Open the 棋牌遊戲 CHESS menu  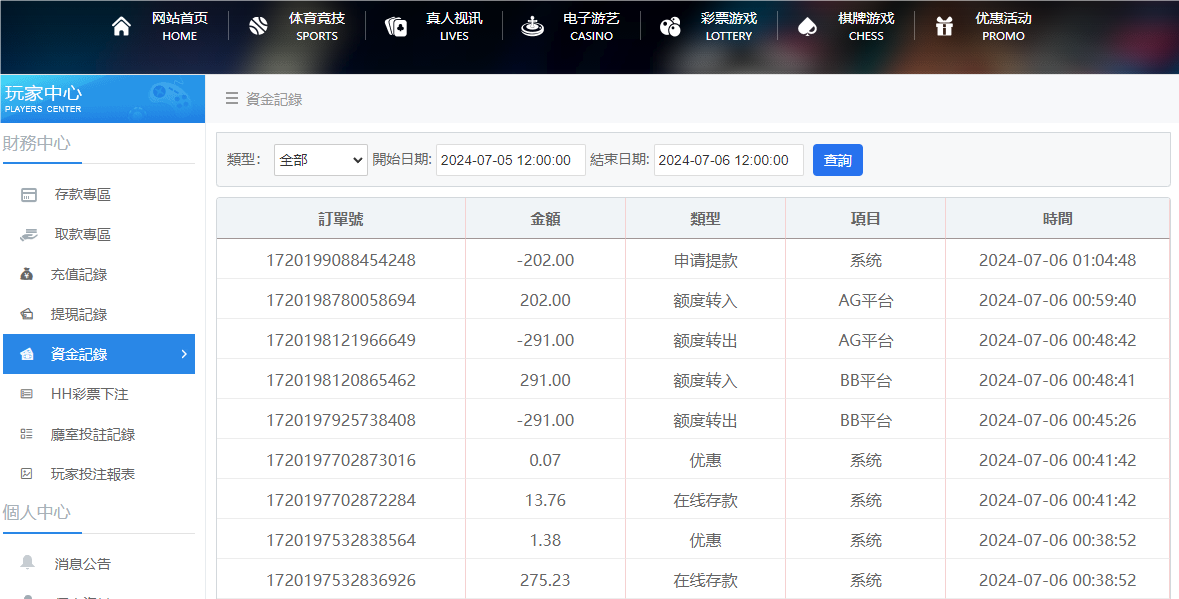coord(865,26)
